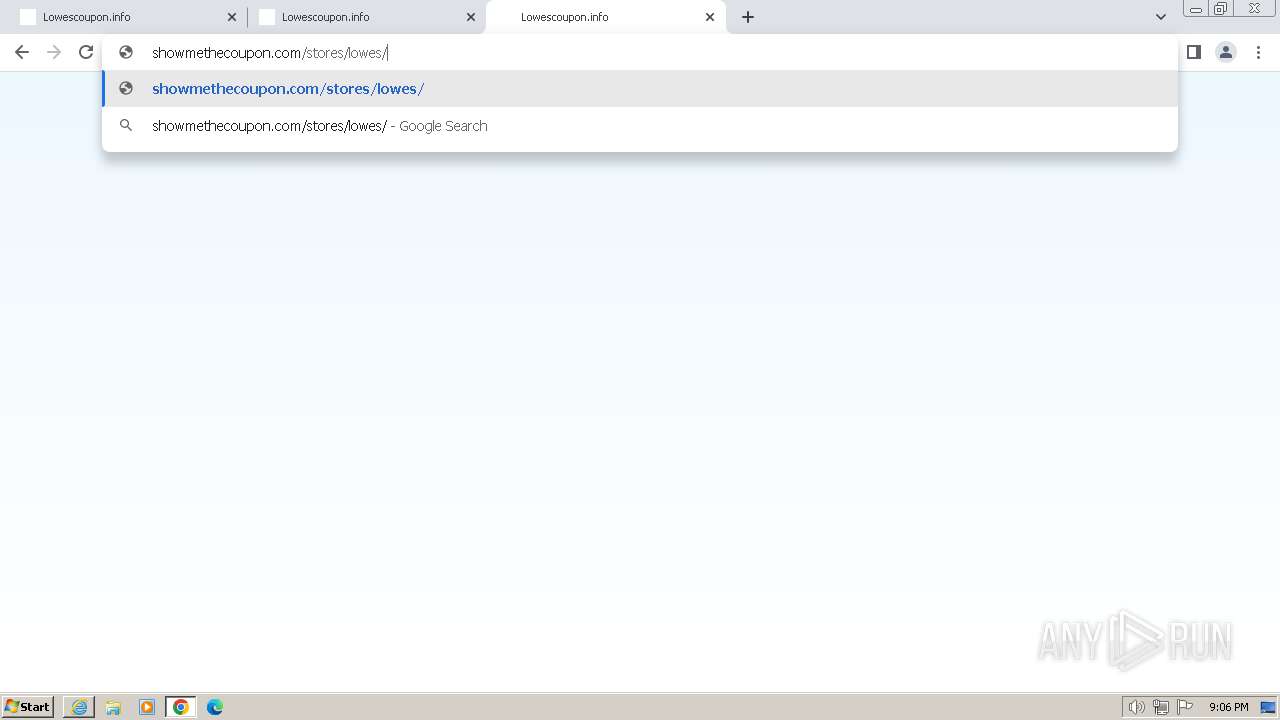The image size is (1280, 720).
Task: Choose the Google Search suggestion for showmethecoupon.com
Action: tap(640, 126)
